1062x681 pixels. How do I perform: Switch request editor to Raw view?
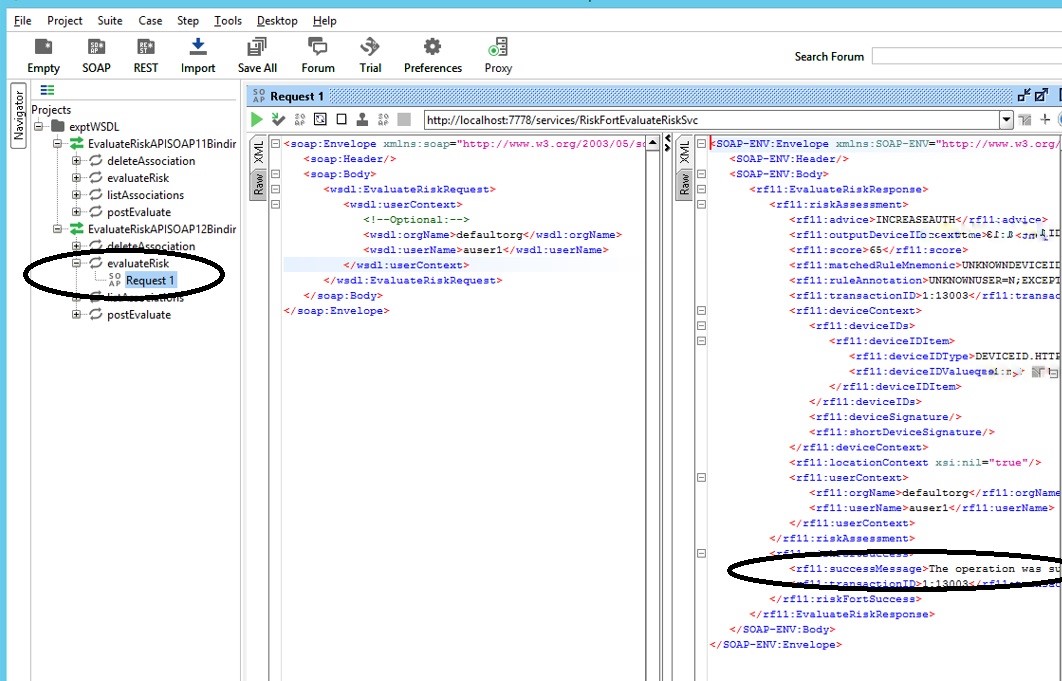point(258,184)
